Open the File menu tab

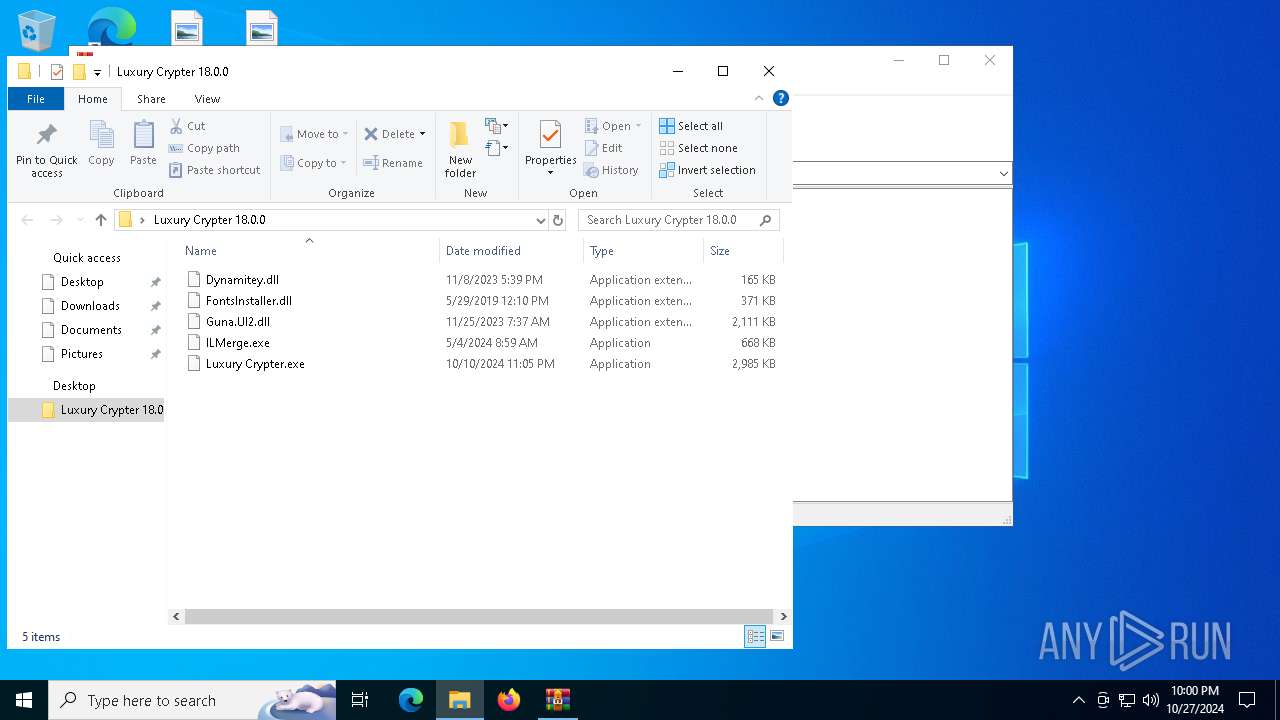click(x=36, y=99)
